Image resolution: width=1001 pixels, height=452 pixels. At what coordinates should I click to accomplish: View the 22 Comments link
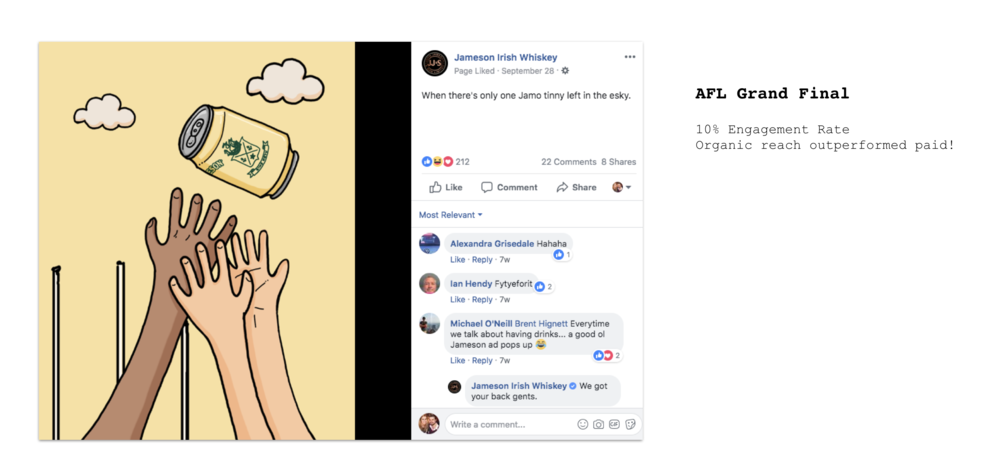pyautogui.click(x=568, y=162)
